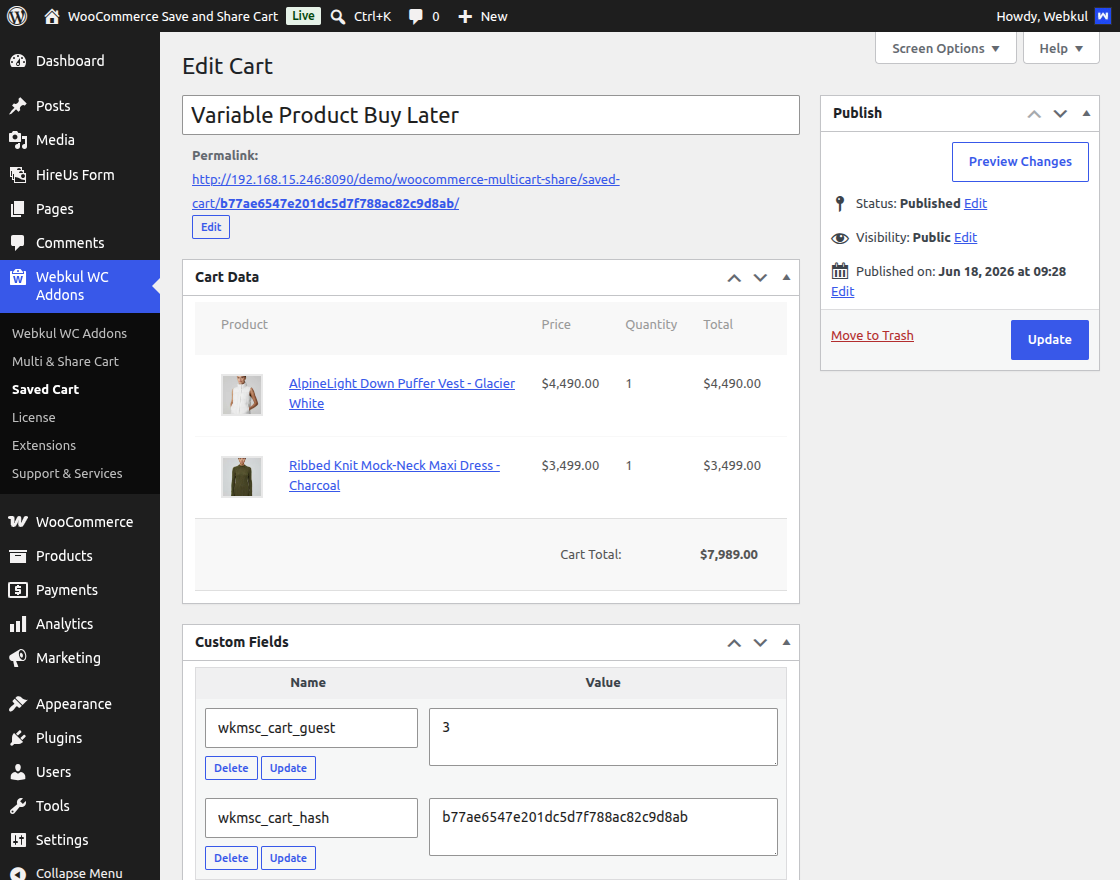Open Dashboard from sidebar icon
Image resolution: width=1120 pixels, height=880 pixels.
[x=18, y=61]
